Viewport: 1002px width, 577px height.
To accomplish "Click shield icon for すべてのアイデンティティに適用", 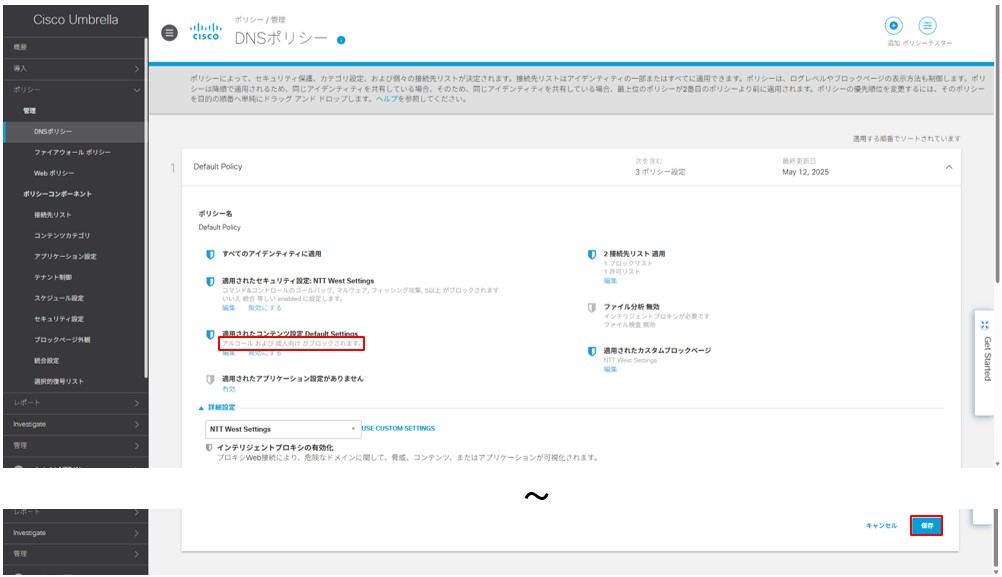I will [210, 254].
